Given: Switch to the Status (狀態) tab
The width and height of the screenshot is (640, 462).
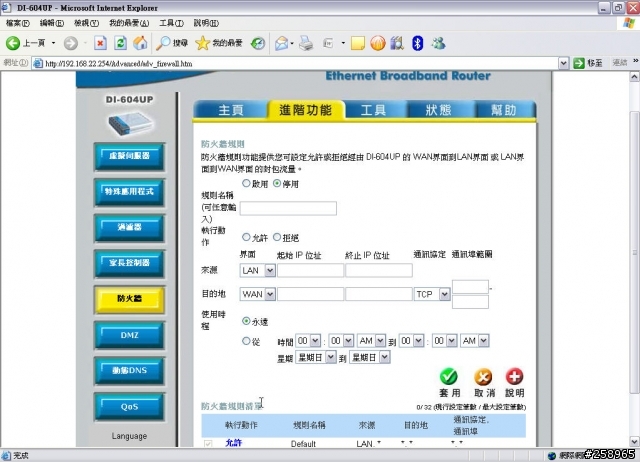Looking at the screenshot, I should 439,110.
